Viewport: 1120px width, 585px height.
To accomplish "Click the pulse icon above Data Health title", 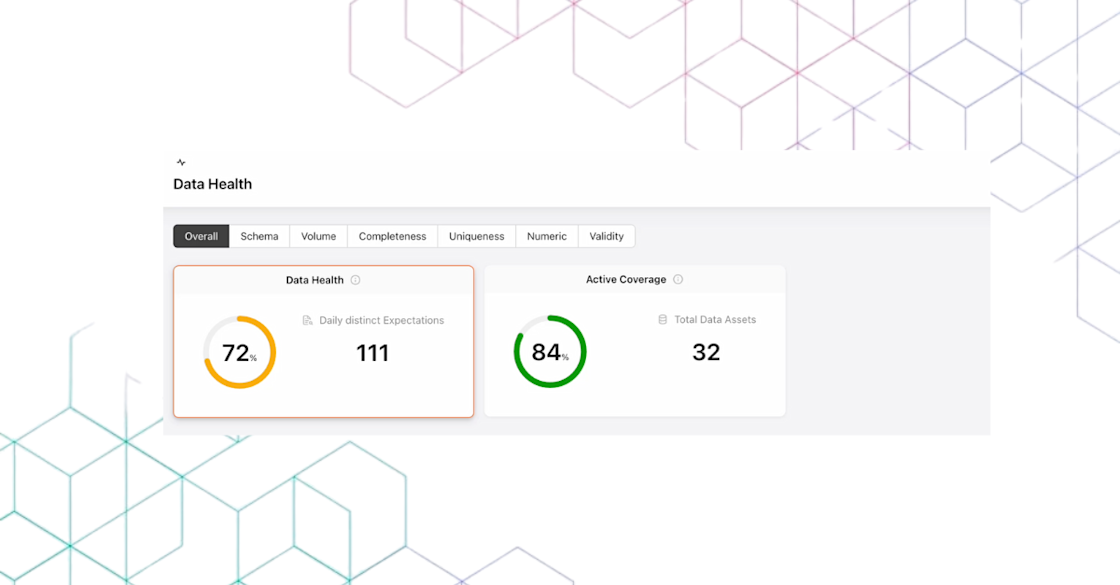I will 181,162.
